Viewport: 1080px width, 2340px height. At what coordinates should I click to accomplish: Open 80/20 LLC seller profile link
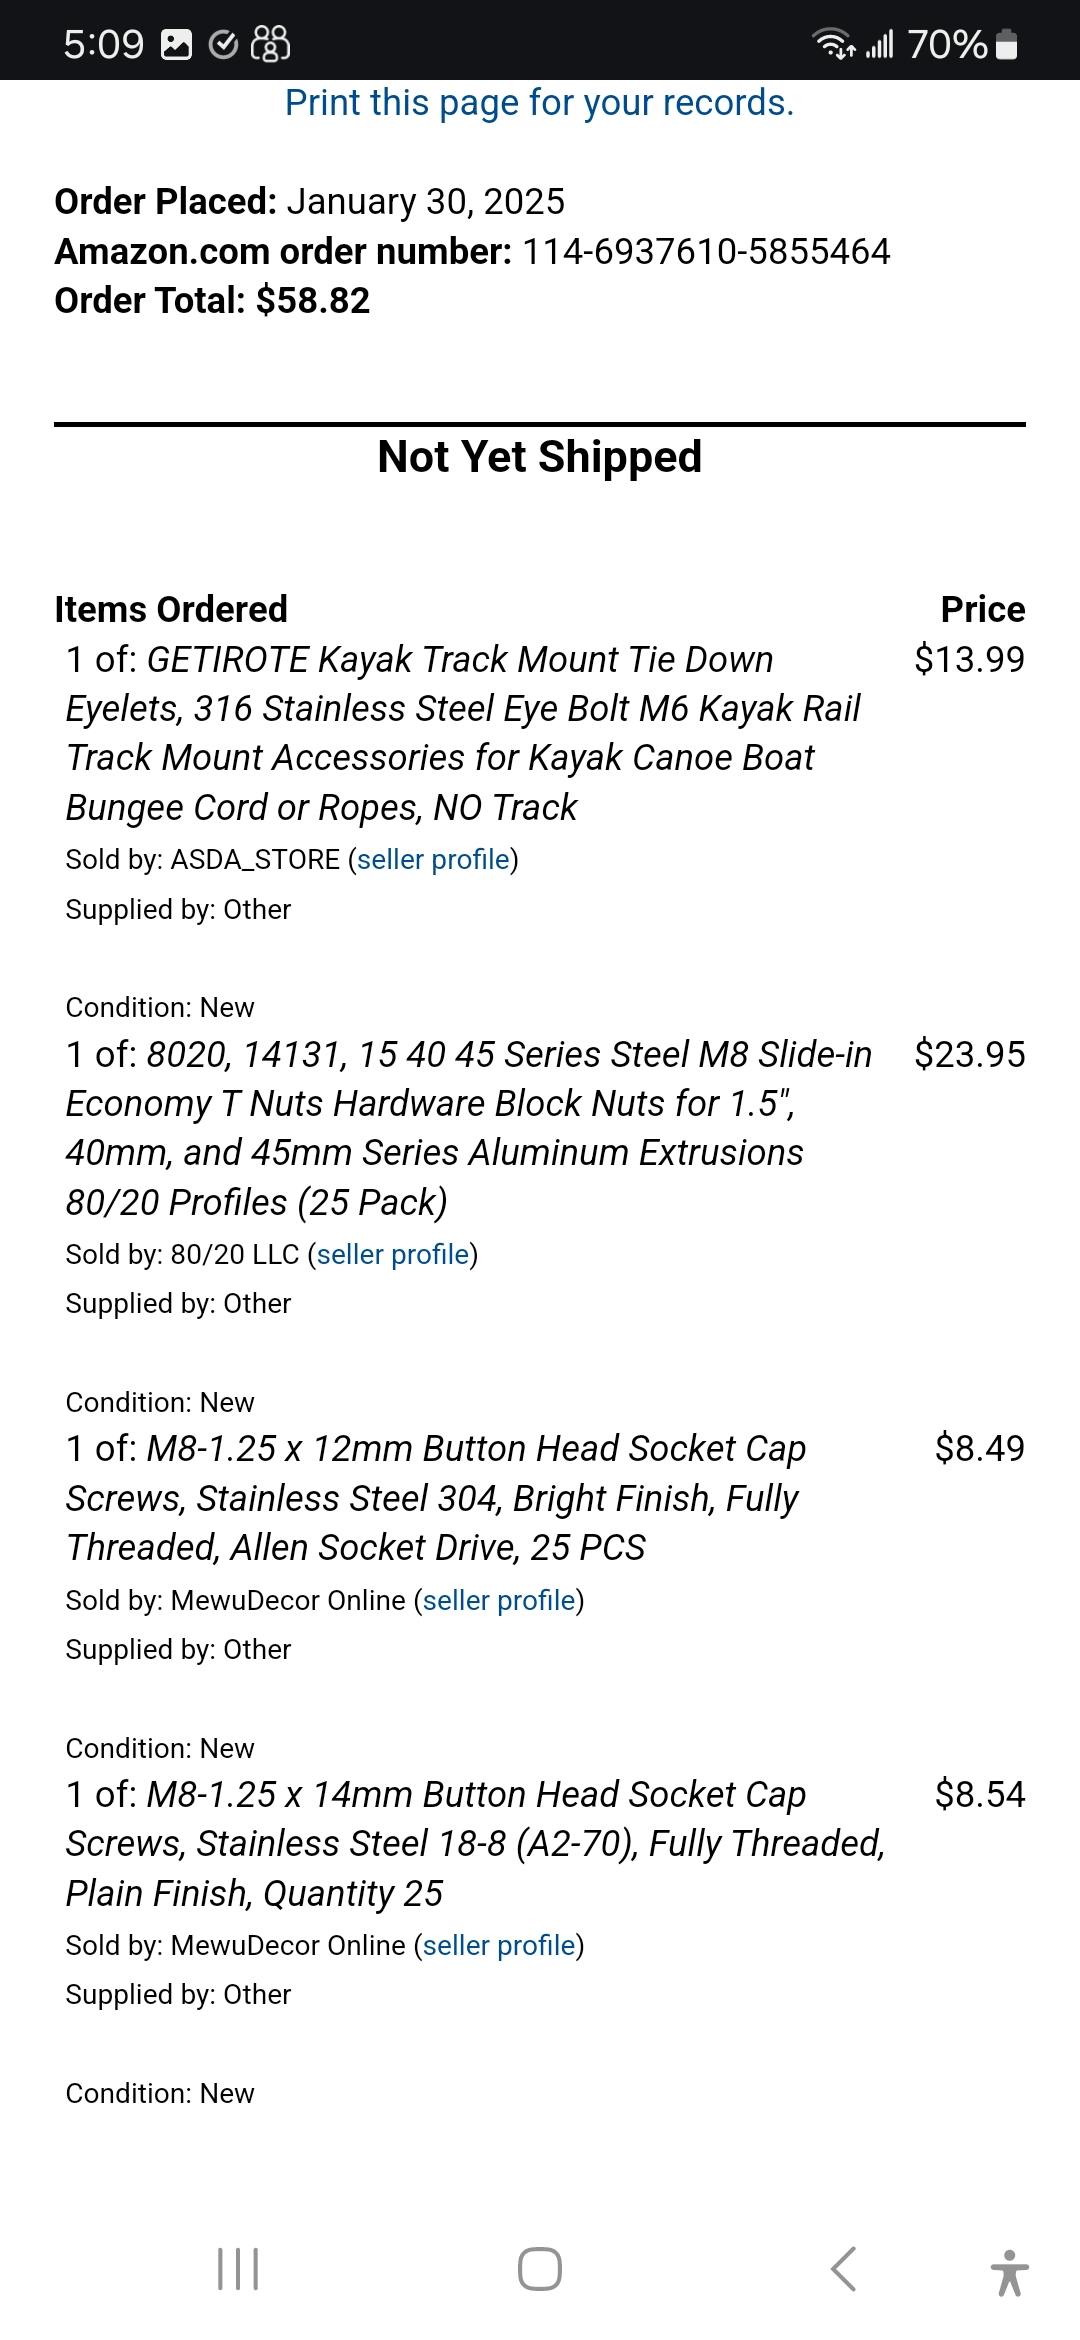coord(393,1255)
